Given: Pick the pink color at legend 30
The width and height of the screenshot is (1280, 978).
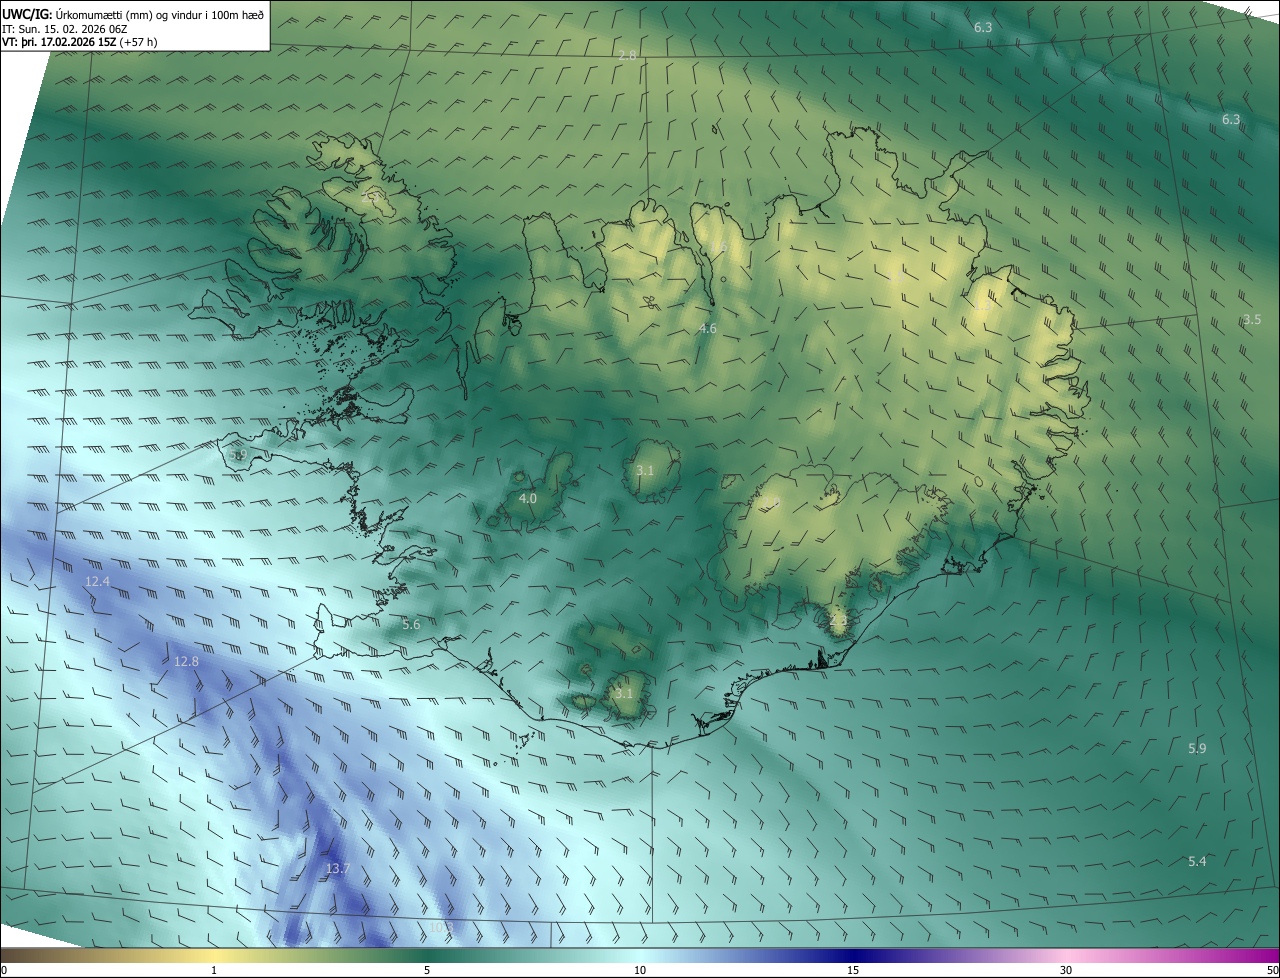Looking at the screenshot, I should click(x=1066, y=955).
